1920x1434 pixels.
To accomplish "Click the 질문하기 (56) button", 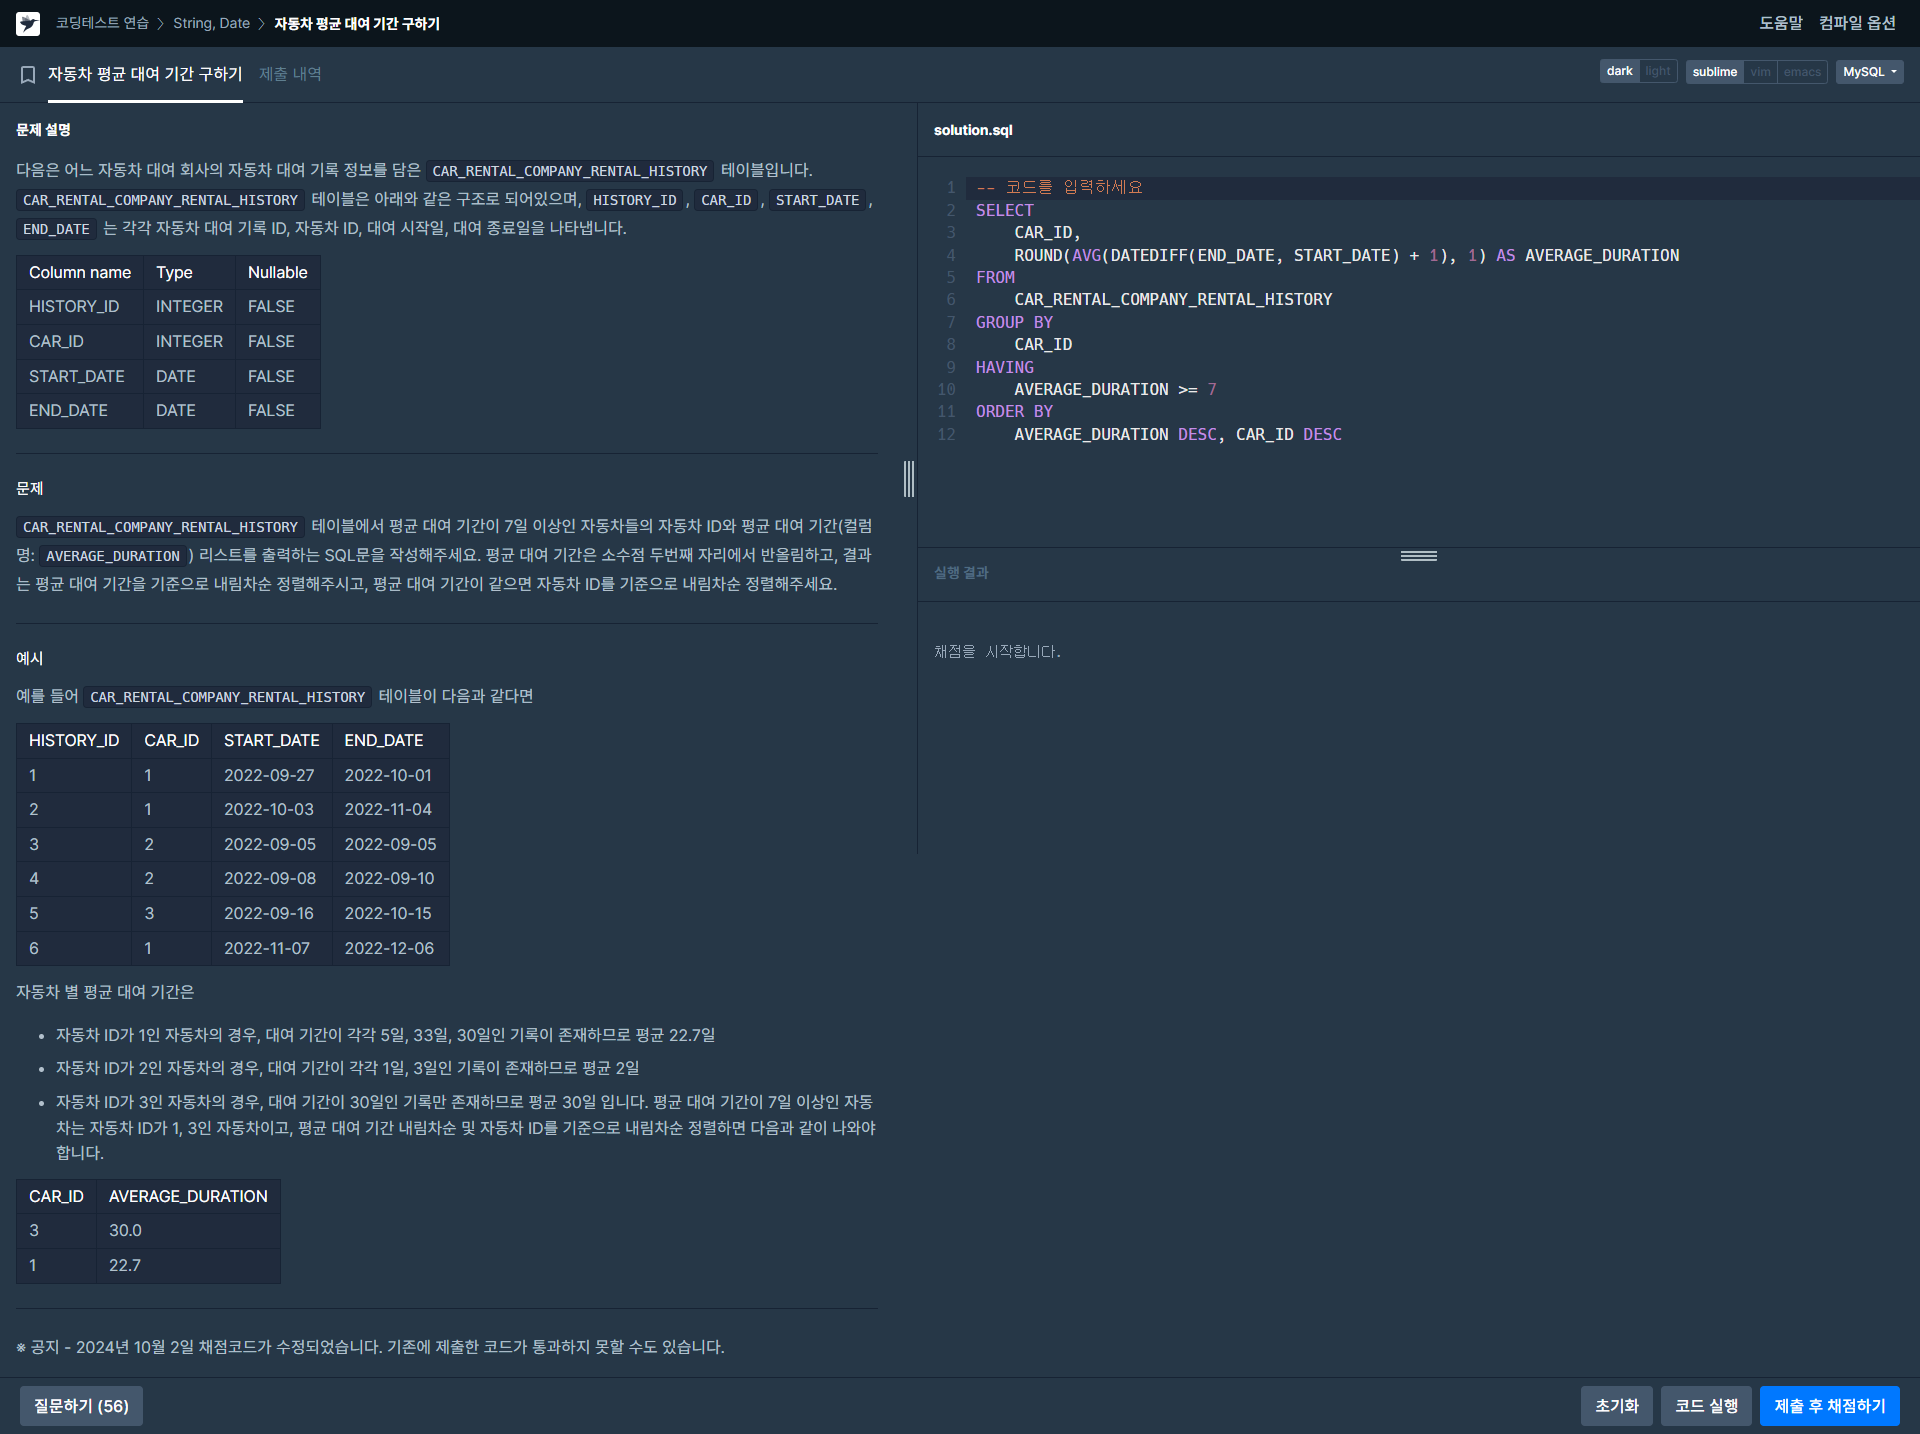I will [81, 1406].
